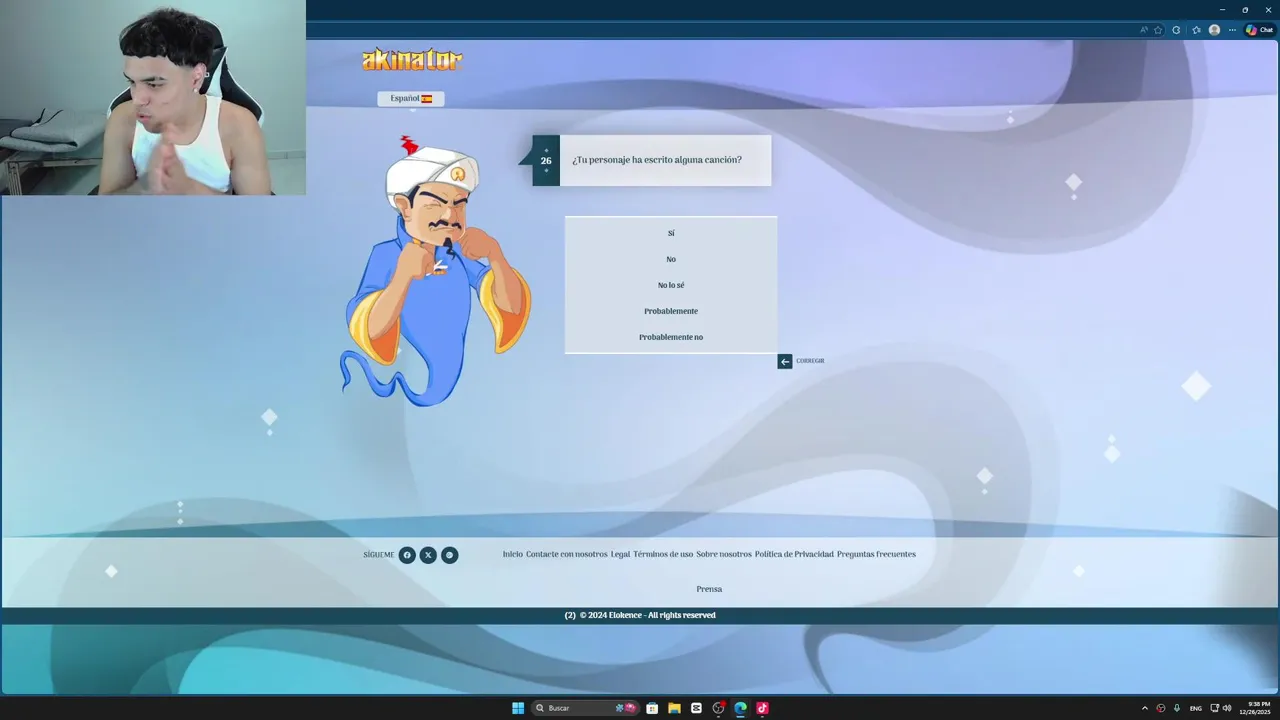This screenshot has width=1280, height=720.
Task: Select the Probablemente answer
Action: (671, 311)
